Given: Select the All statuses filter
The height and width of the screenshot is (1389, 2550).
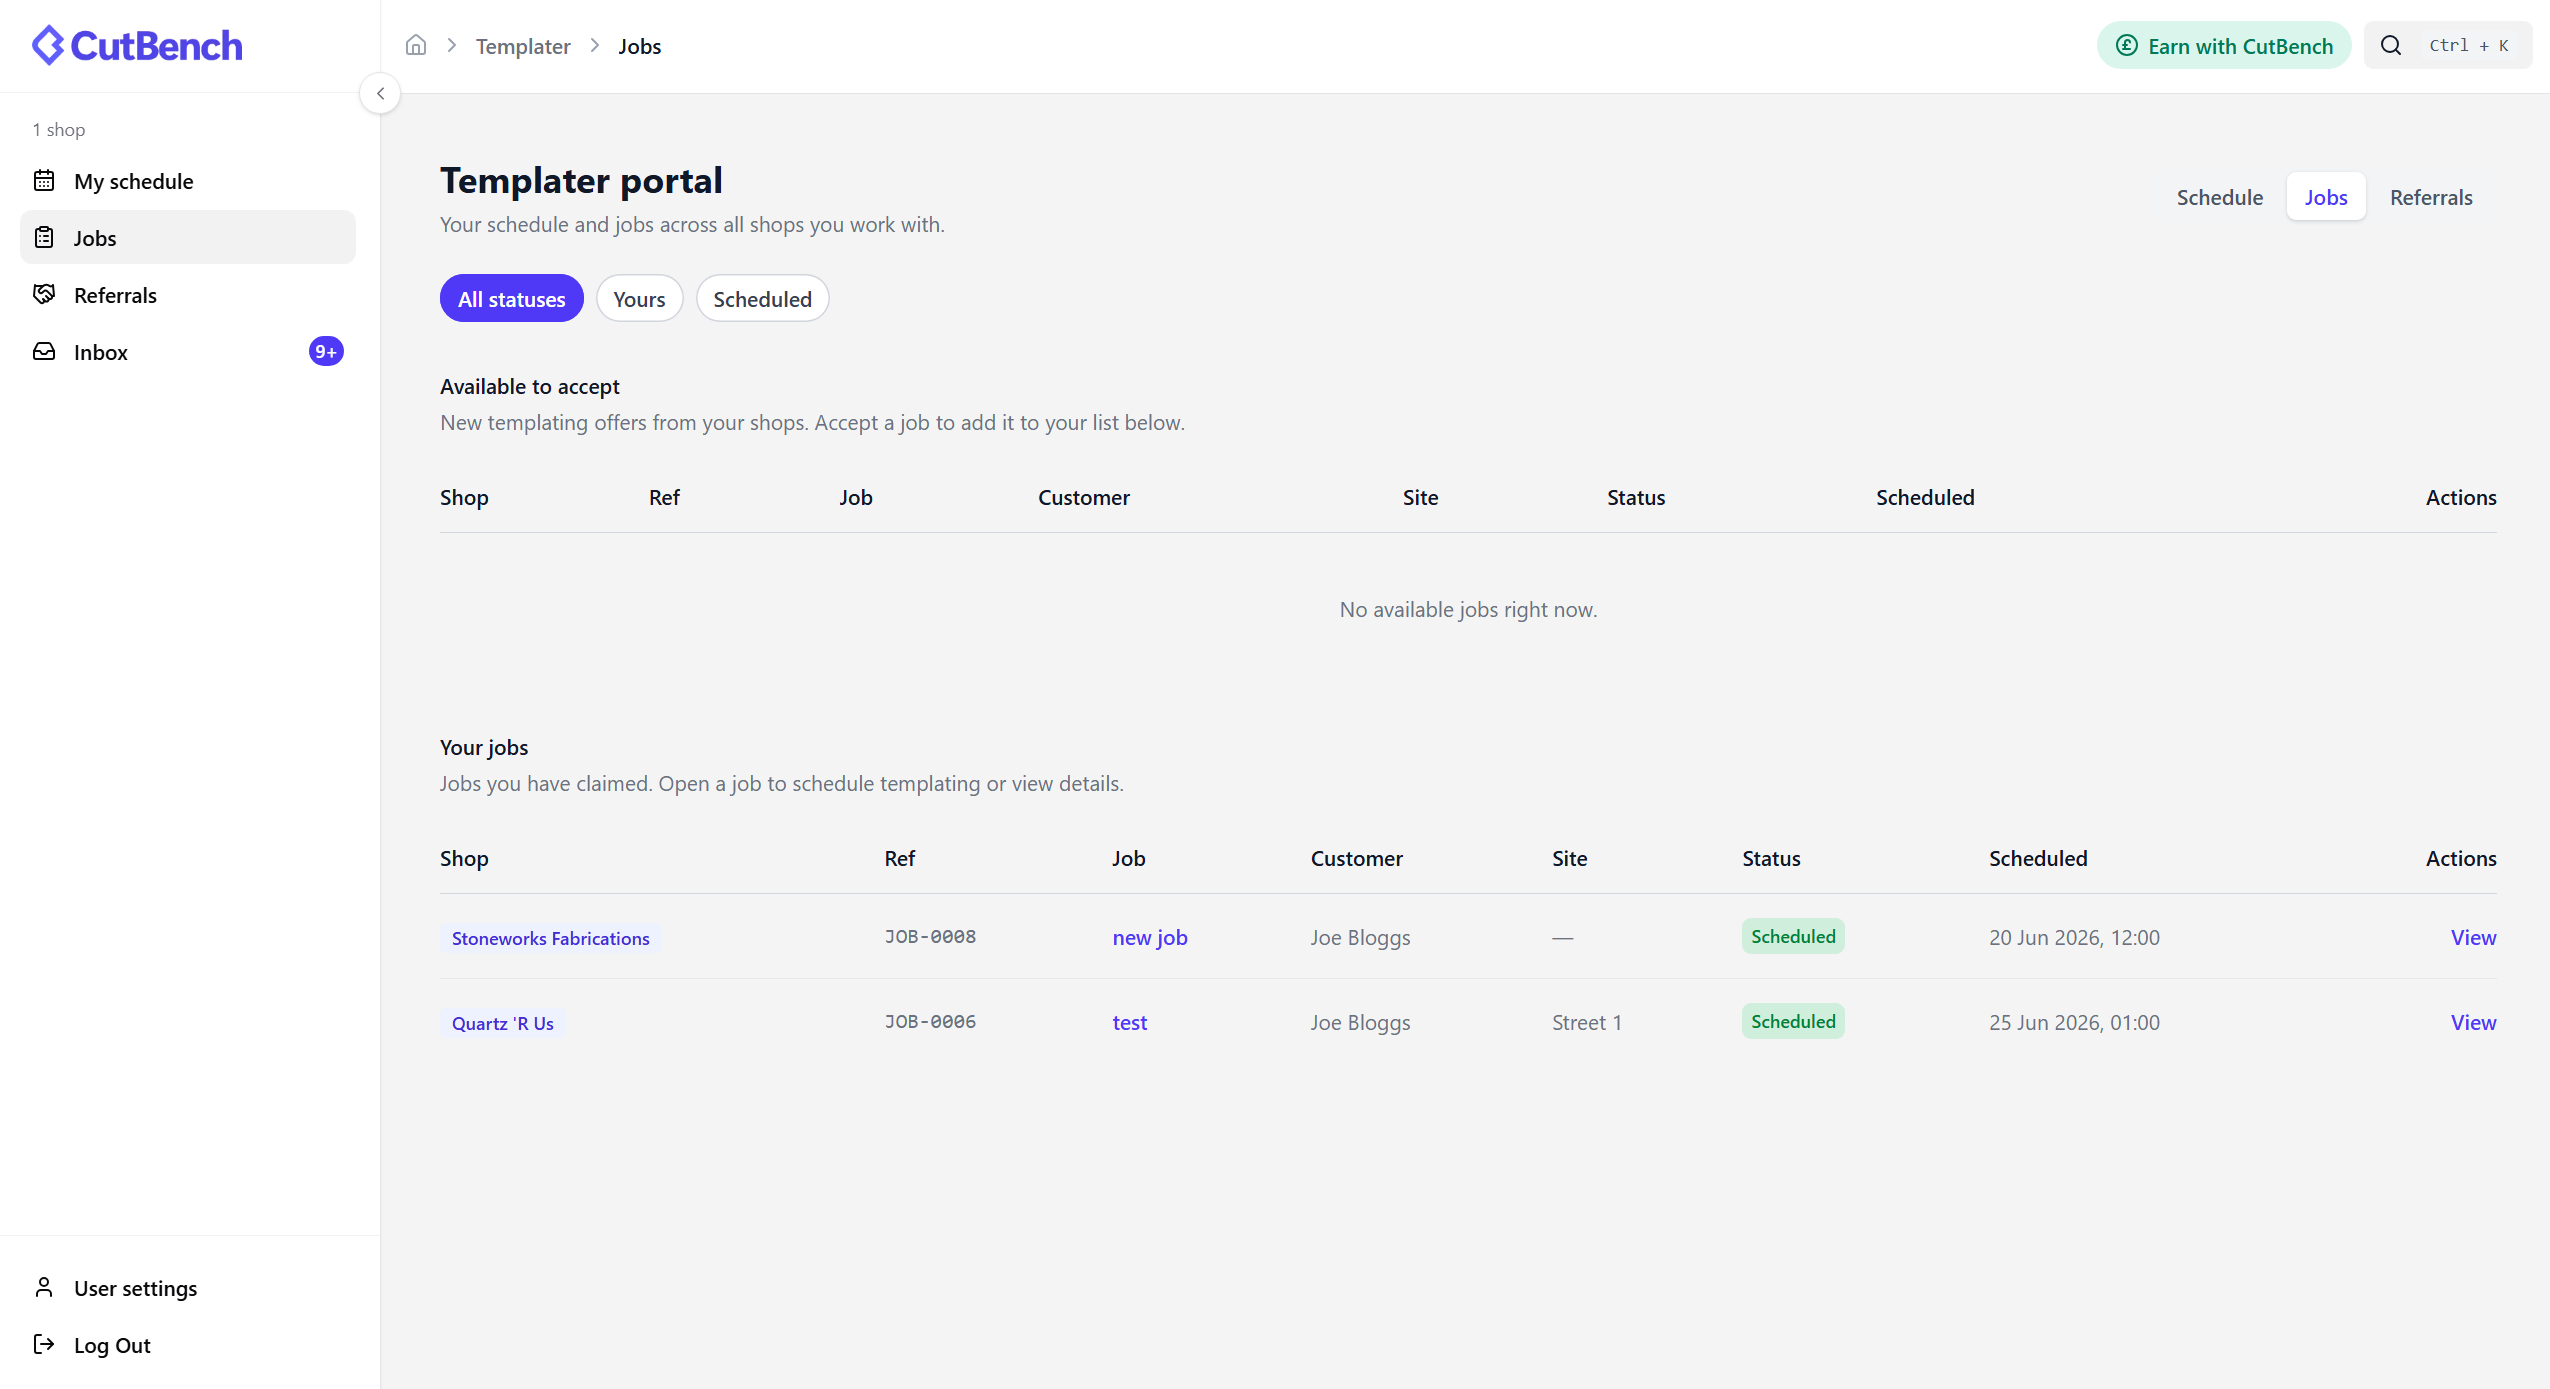Looking at the screenshot, I should point(512,299).
